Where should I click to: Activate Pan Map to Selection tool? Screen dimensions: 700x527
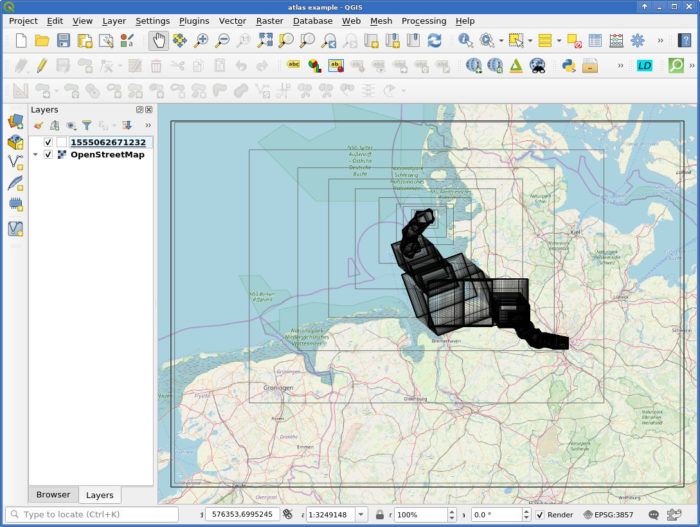pos(180,41)
